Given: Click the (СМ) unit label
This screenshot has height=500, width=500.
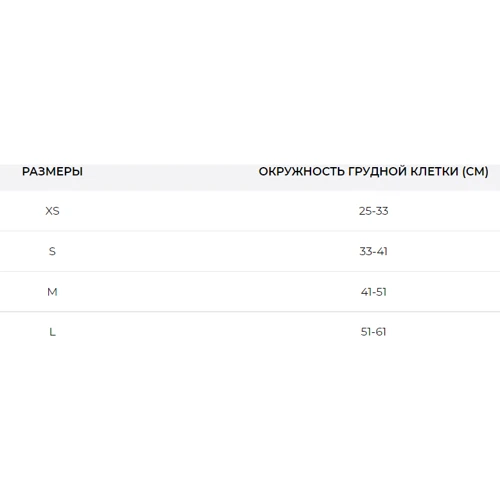Looking at the screenshot, I should point(475,171).
